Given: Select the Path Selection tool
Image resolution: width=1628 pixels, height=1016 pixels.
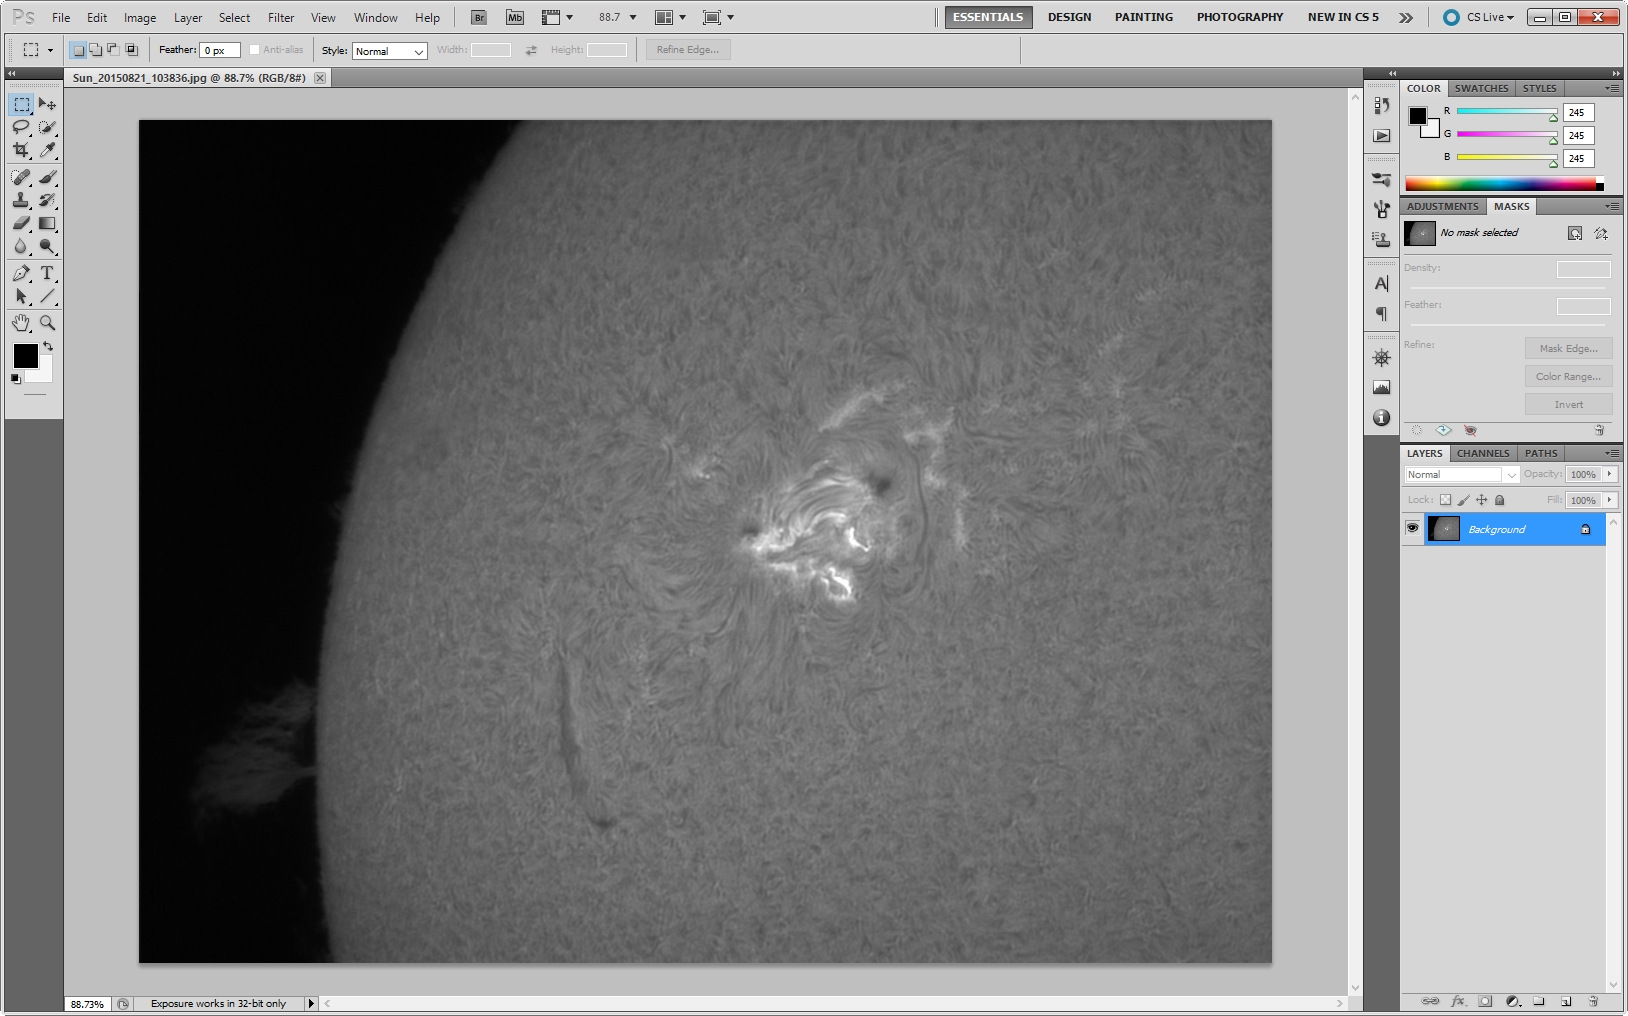Looking at the screenshot, I should [21, 296].
